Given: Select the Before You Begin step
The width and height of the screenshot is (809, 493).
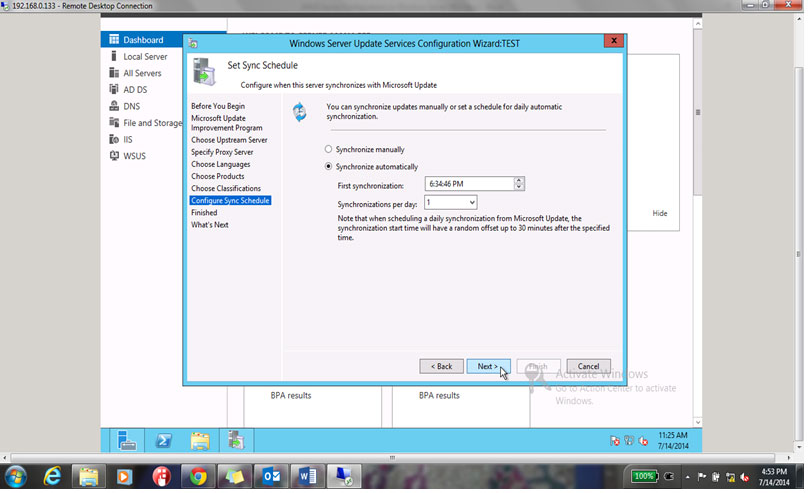Looking at the screenshot, I should [218, 106].
